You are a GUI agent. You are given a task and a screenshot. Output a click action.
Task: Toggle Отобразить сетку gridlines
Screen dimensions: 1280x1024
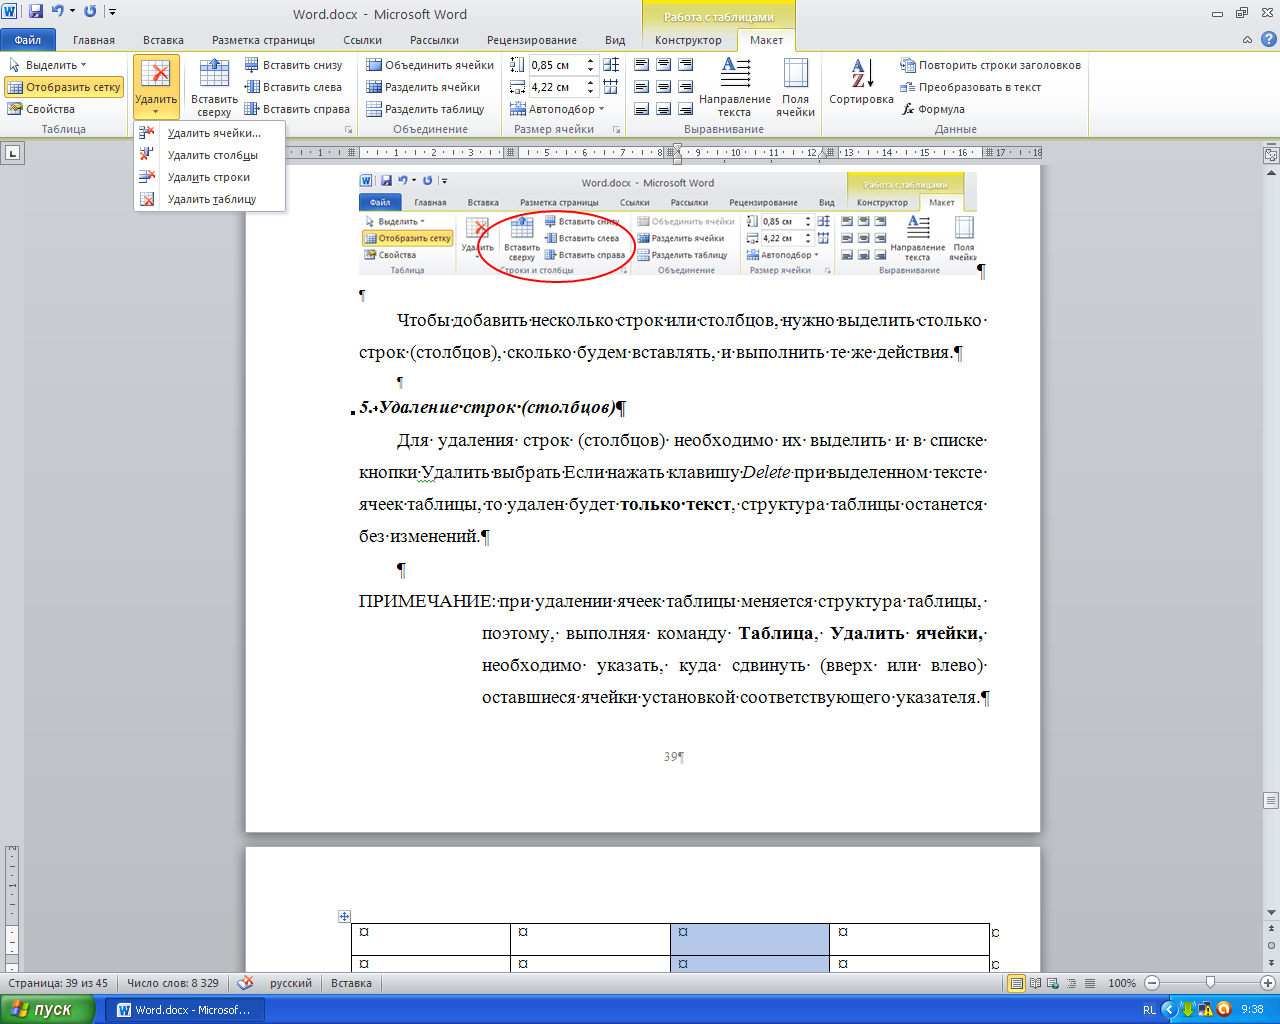[x=64, y=87]
